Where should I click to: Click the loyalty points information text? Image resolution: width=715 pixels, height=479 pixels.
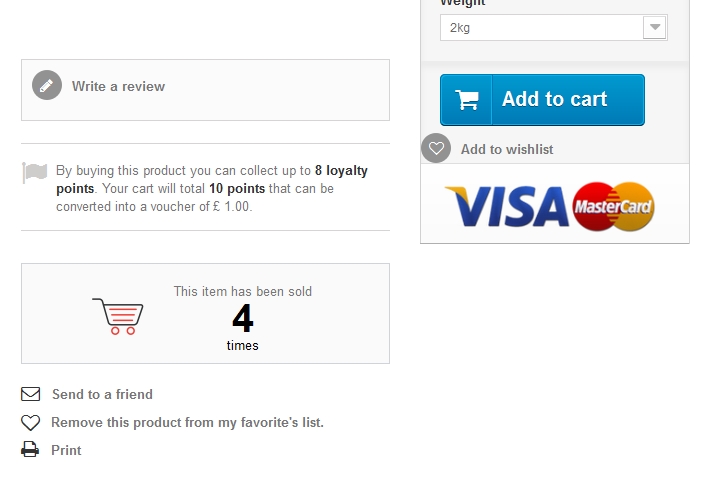212,188
